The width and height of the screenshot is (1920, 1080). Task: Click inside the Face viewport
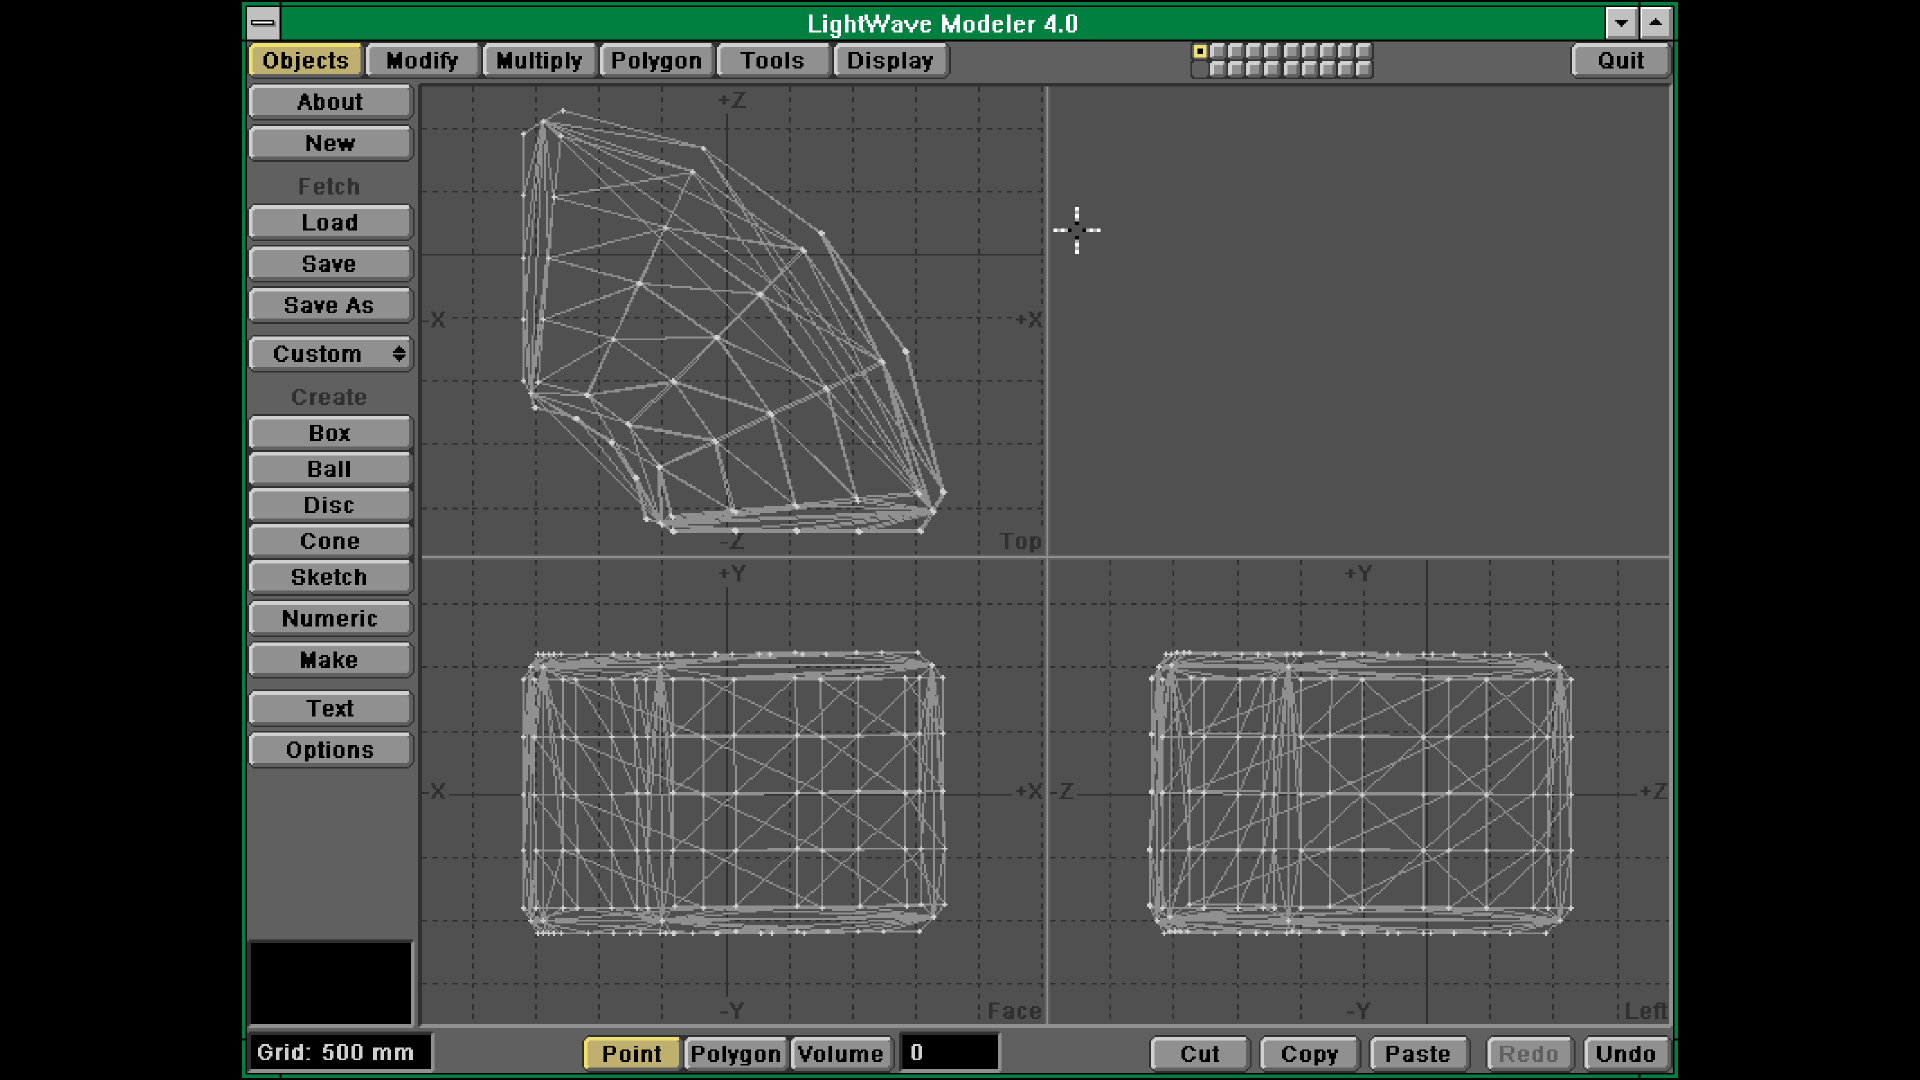(732, 791)
